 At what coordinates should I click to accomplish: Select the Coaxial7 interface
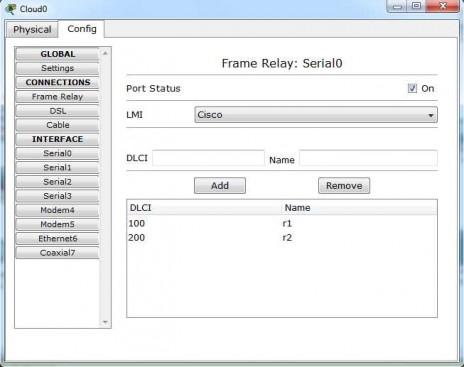(57, 253)
